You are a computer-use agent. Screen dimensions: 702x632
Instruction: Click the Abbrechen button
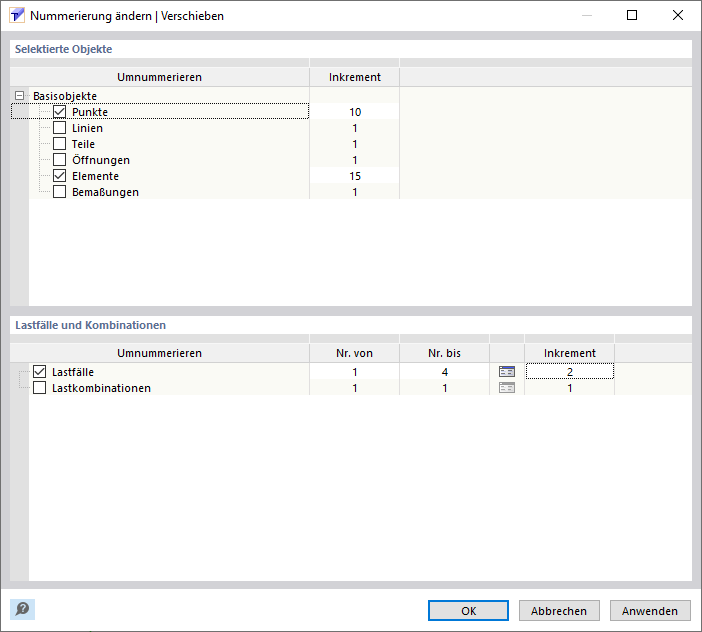(x=559, y=611)
